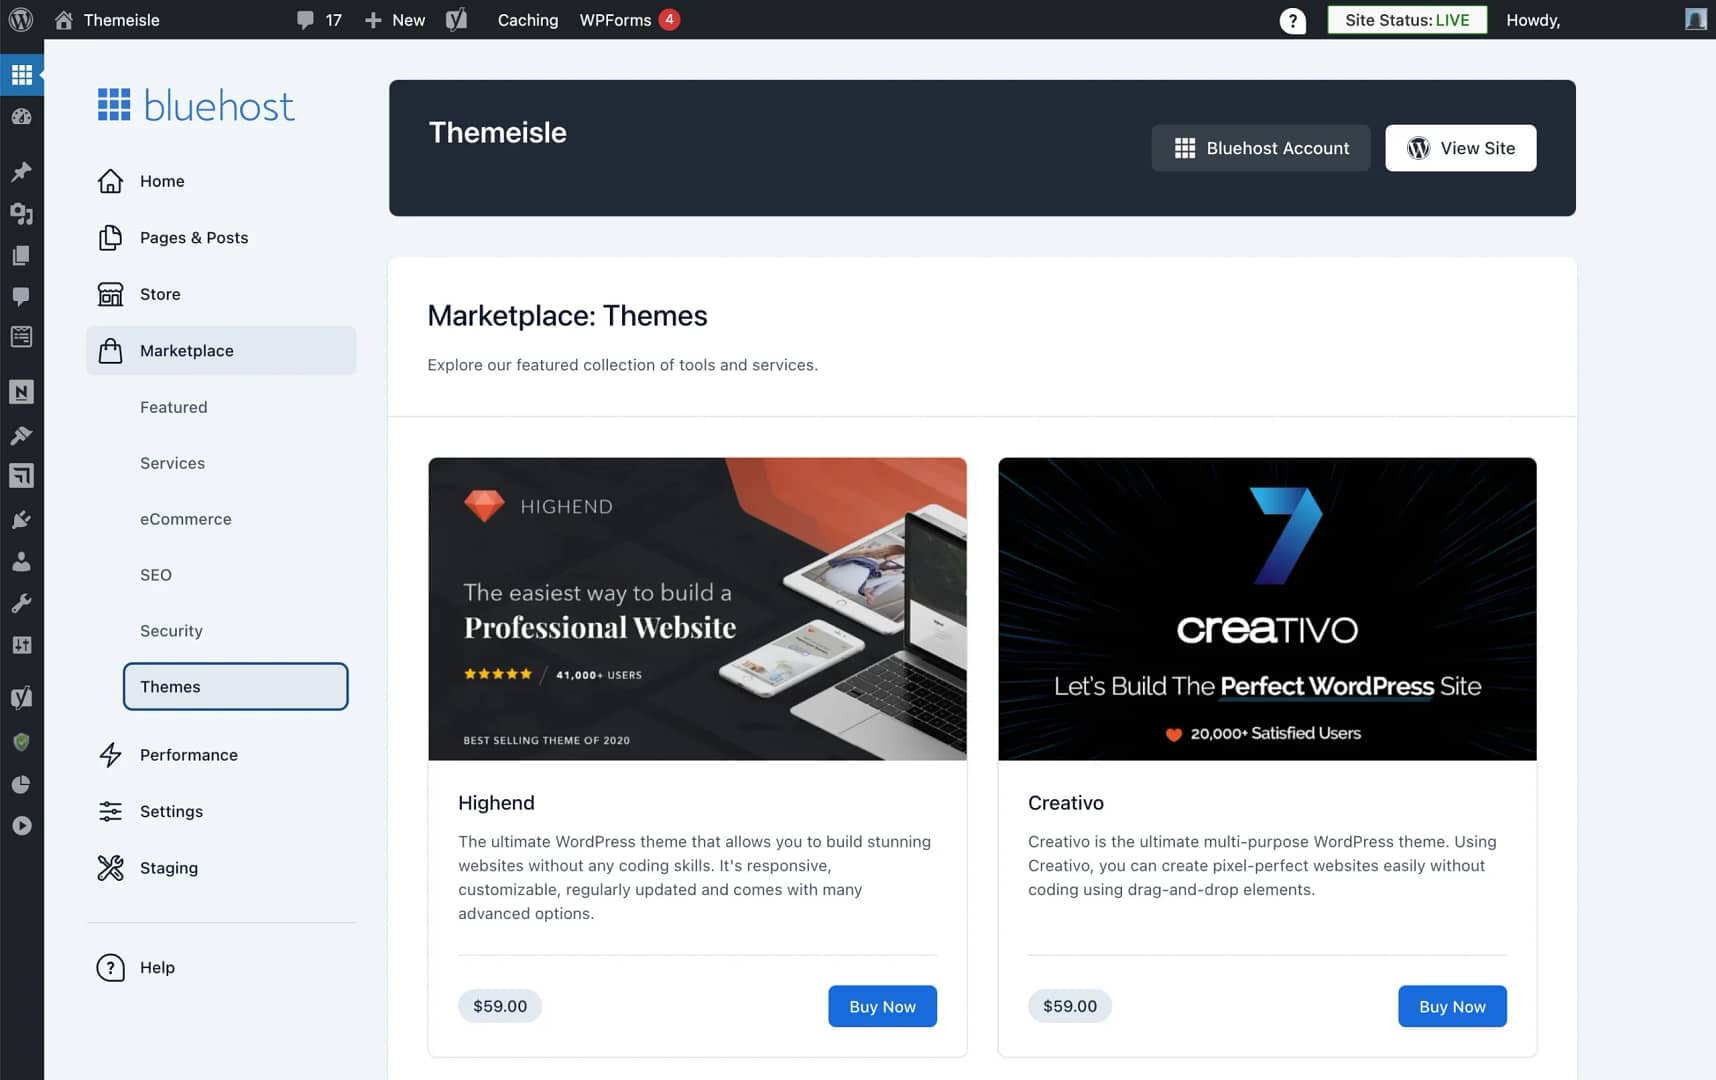Open Pages & Posts section
The image size is (1716, 1080).
(x=221, y=238)
